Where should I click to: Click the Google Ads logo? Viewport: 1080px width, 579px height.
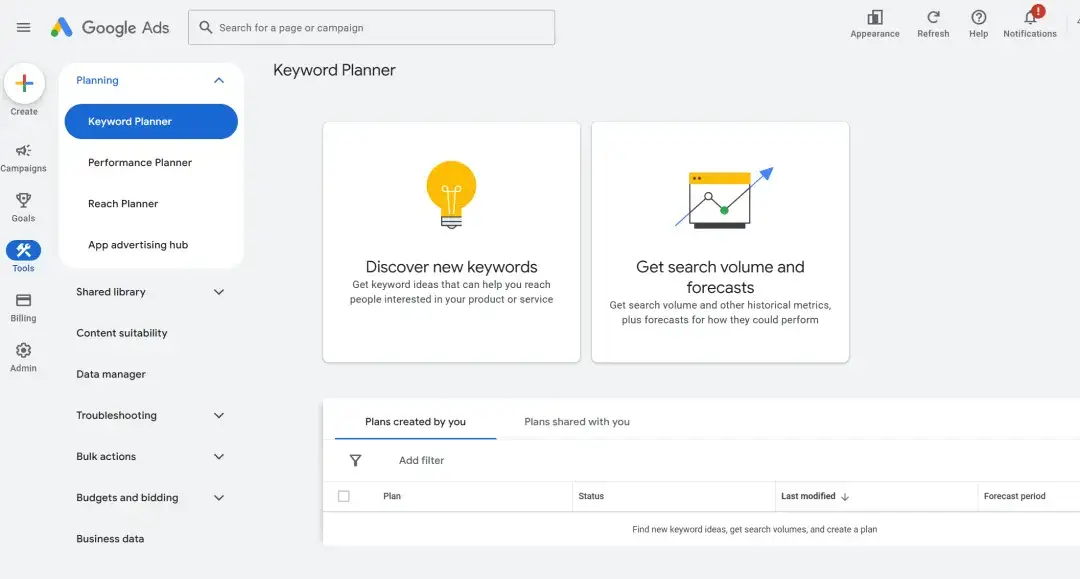(x=110, y=28)
